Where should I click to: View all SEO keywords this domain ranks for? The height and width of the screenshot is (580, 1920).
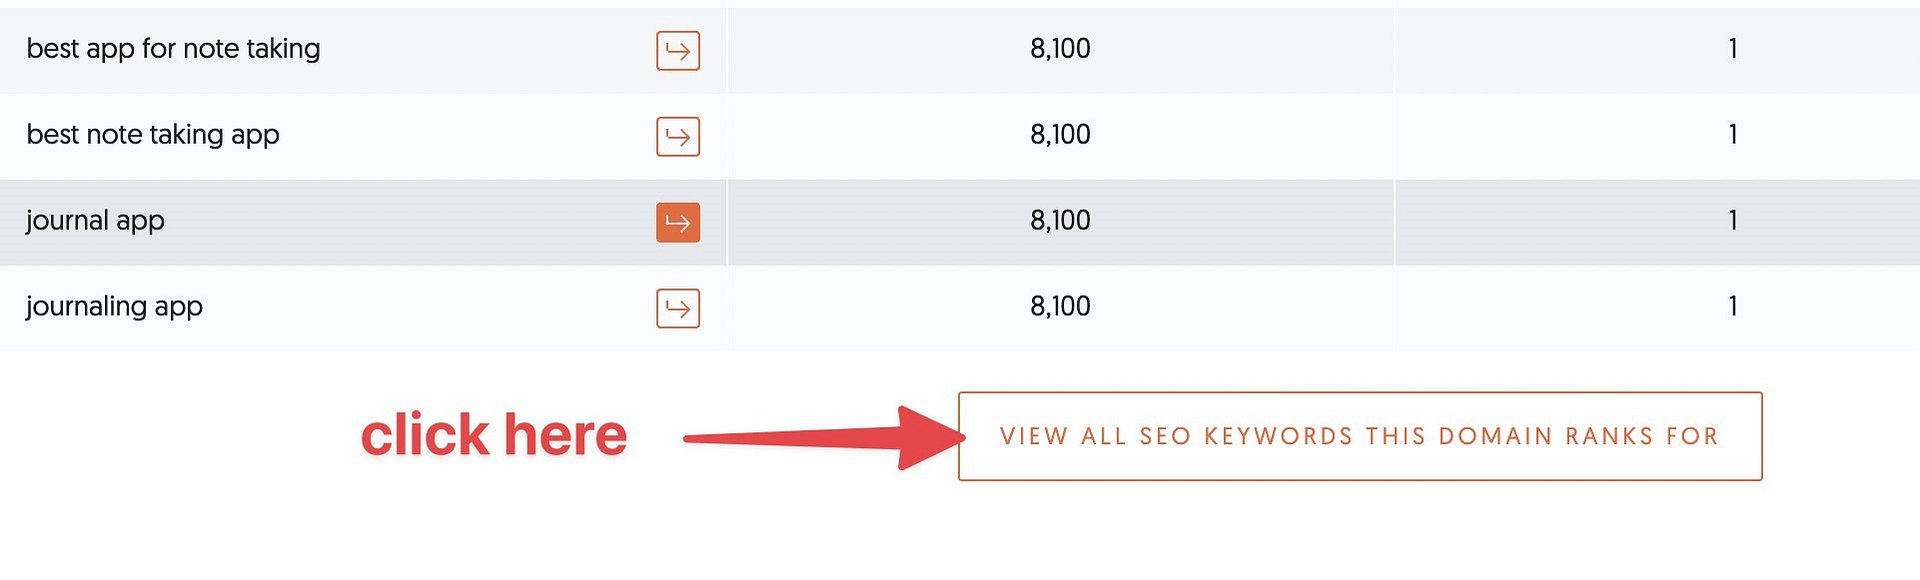coord(1359,436)
